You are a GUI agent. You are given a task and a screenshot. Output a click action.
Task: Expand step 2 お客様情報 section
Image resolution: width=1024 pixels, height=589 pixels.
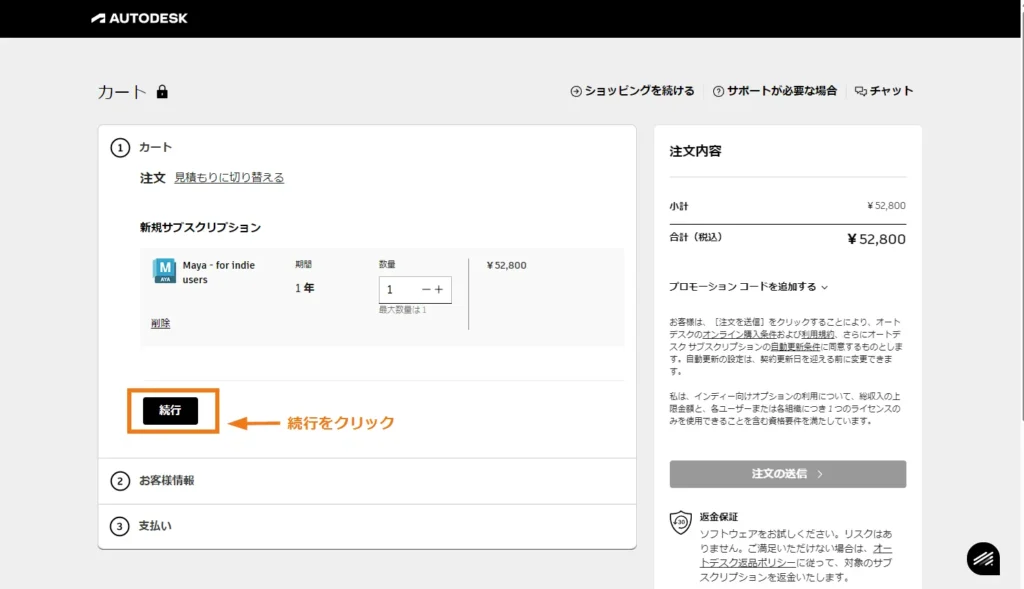pos(166,481)
